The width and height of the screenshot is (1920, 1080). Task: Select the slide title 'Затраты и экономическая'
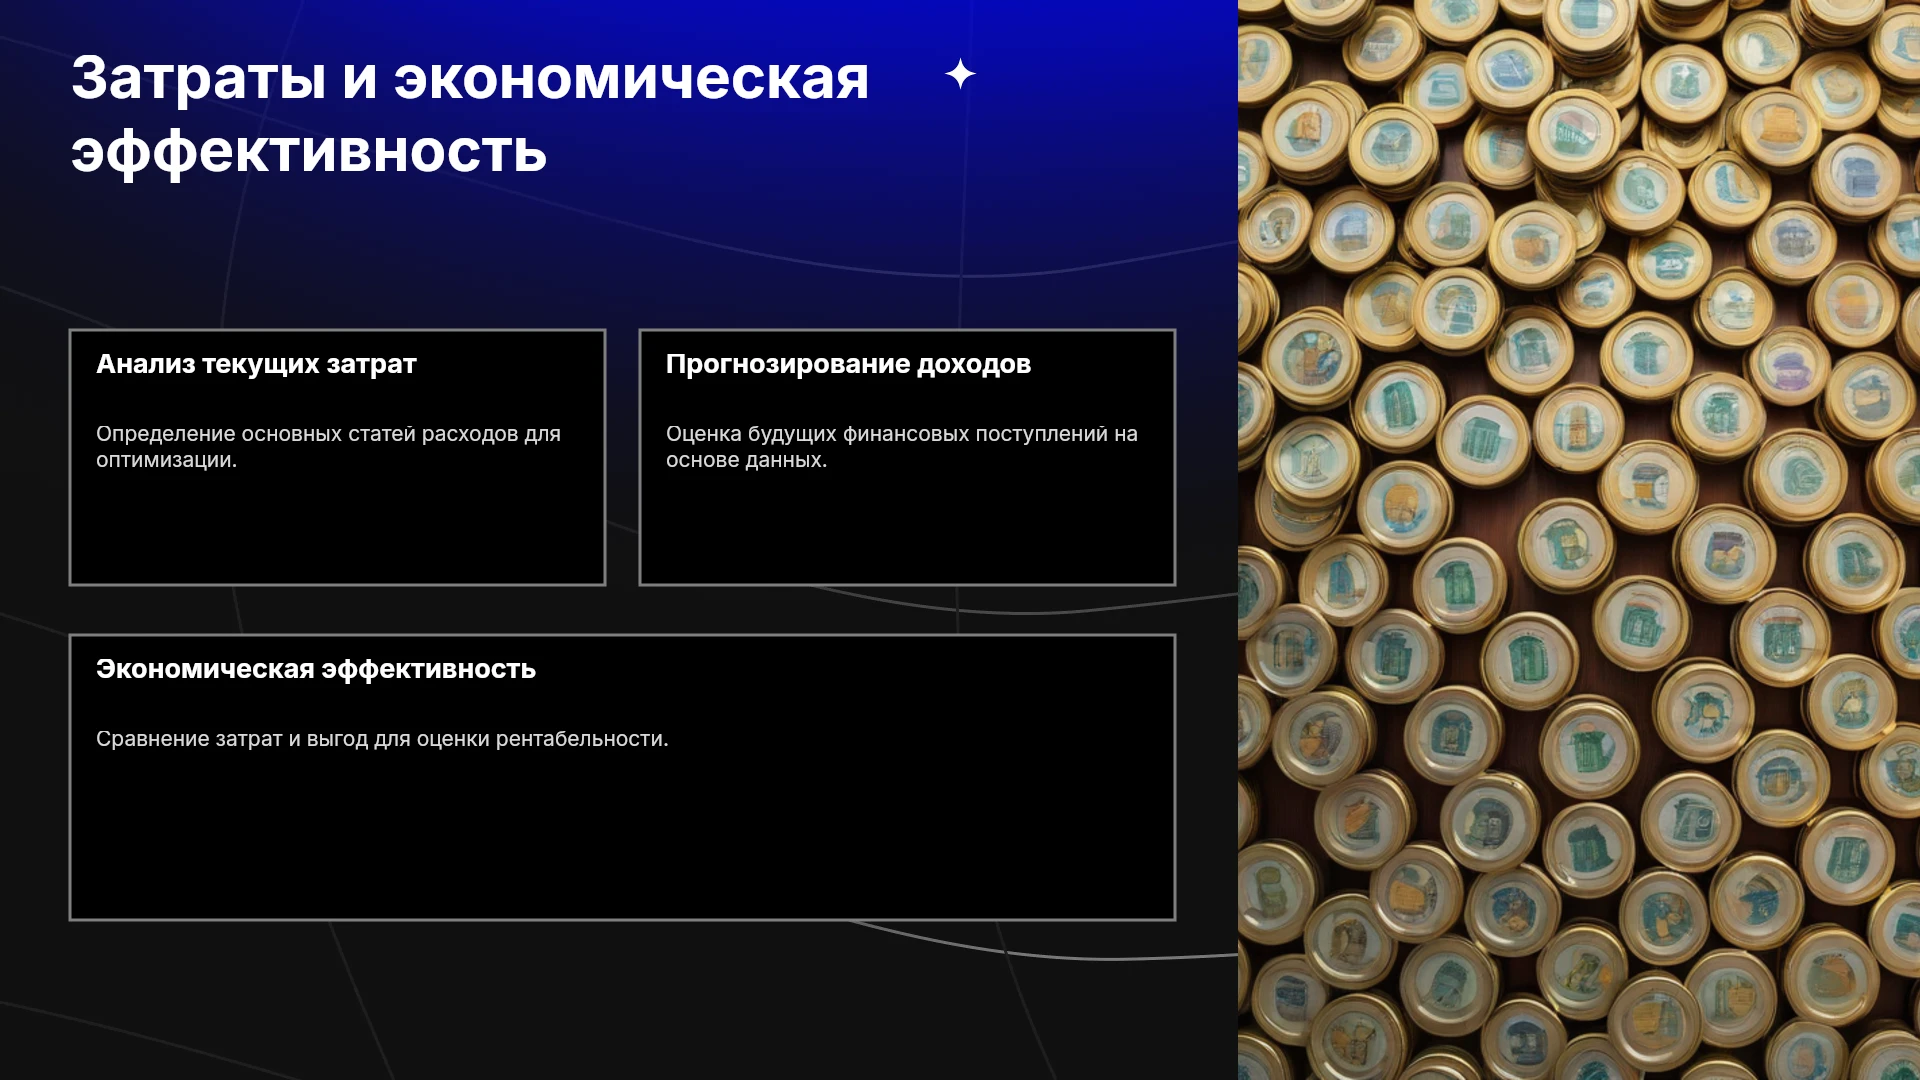(x=470, y=78)
